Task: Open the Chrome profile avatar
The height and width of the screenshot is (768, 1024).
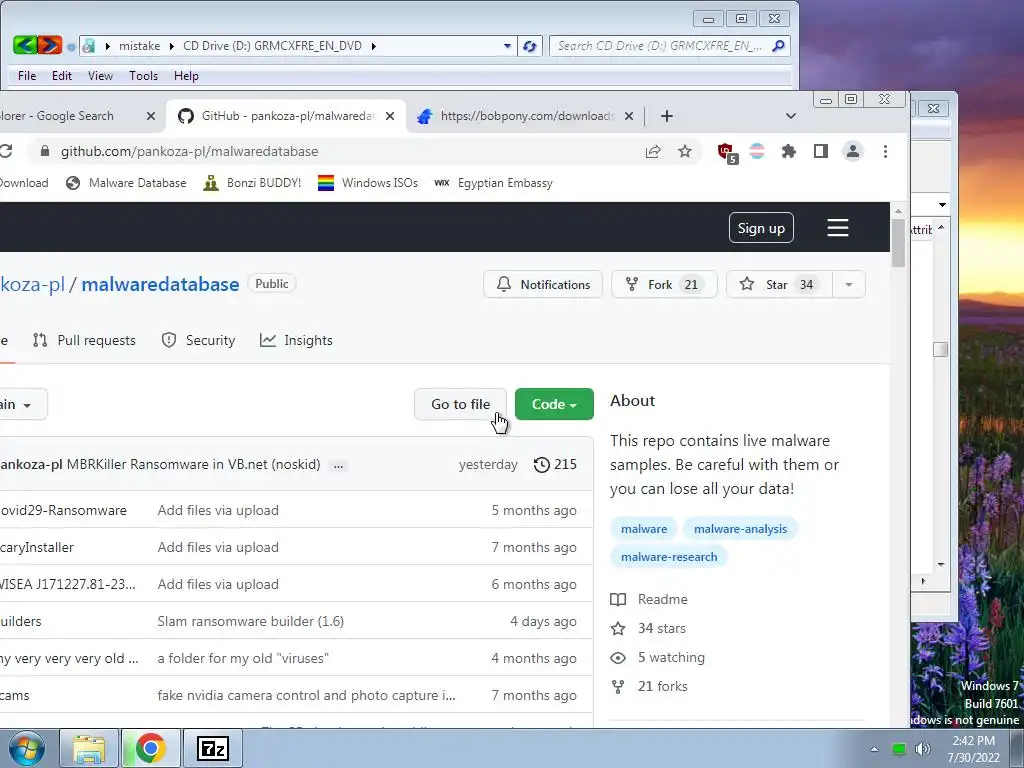Action: tap(852, 152)
